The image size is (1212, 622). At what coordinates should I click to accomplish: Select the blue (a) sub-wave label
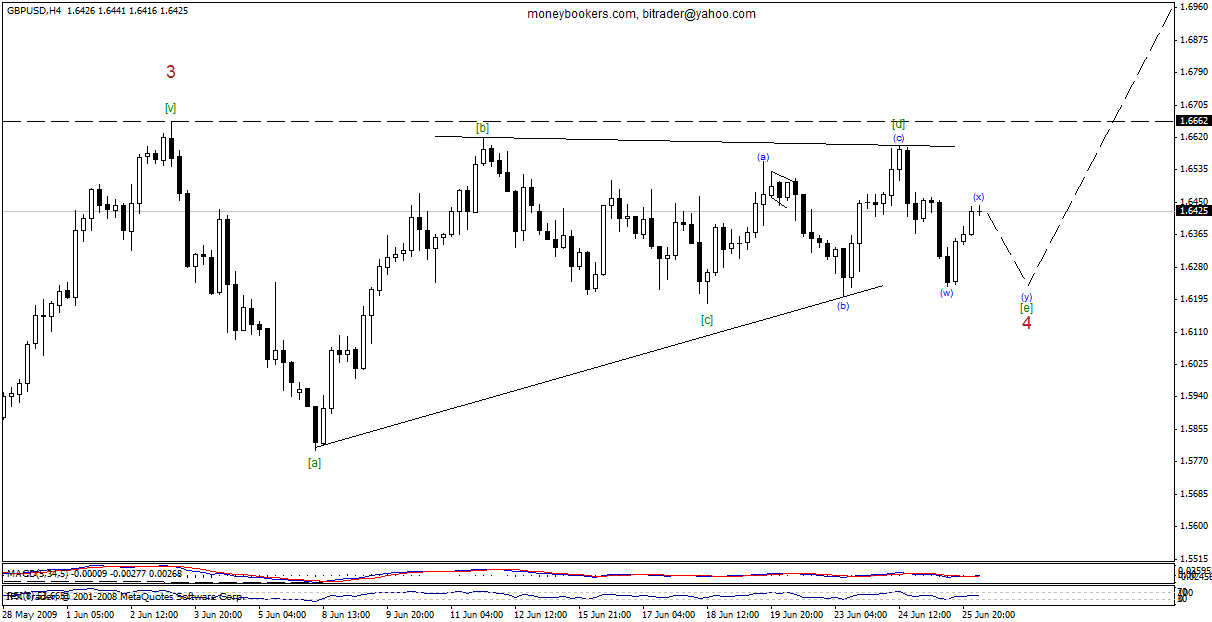click(763, 157)
